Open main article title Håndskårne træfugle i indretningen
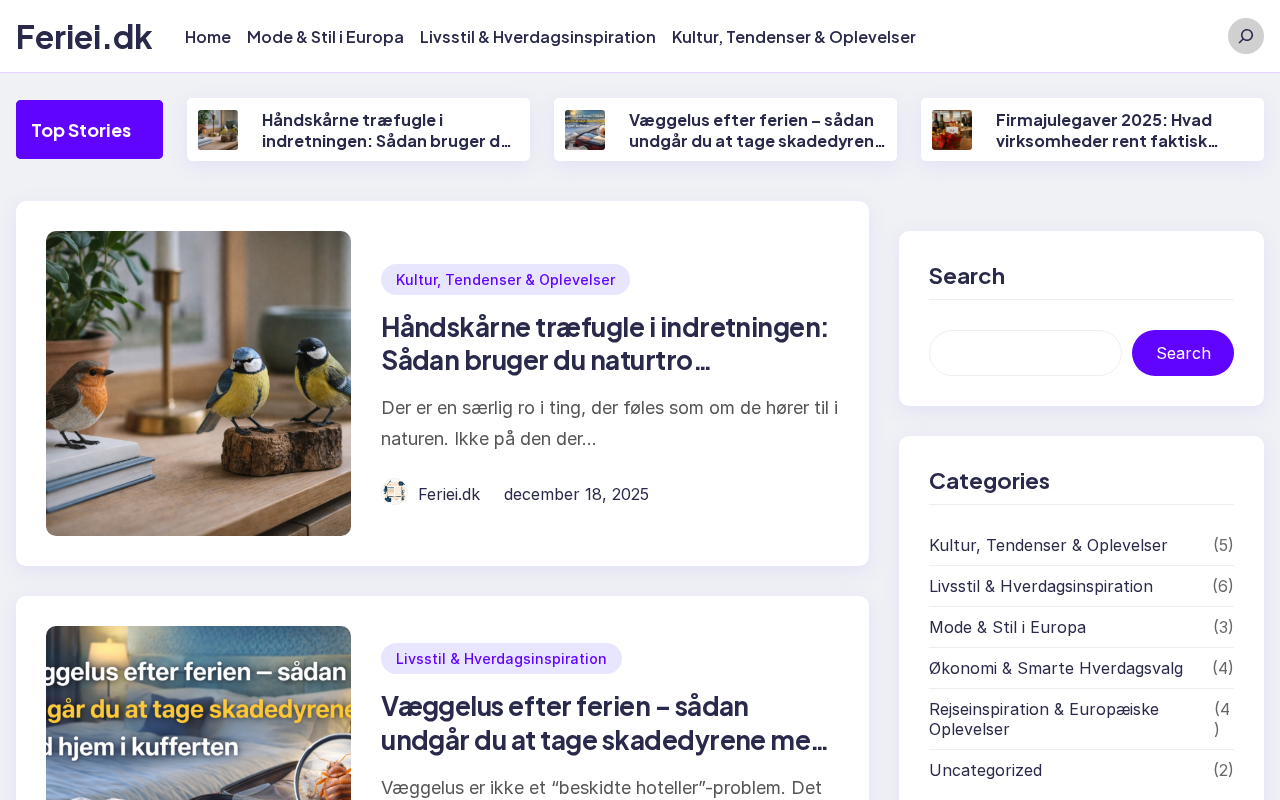 click(x=604, y=343)
